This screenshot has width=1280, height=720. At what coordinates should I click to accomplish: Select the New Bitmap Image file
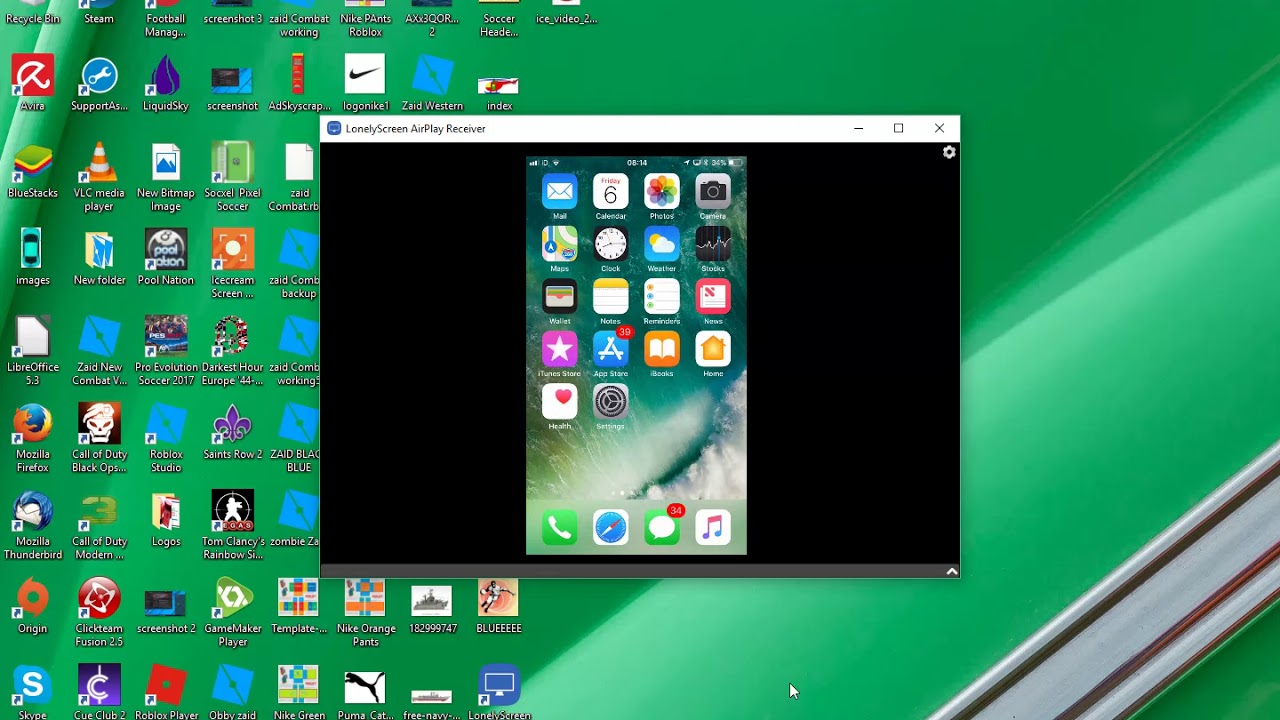[x=166, y=178]
